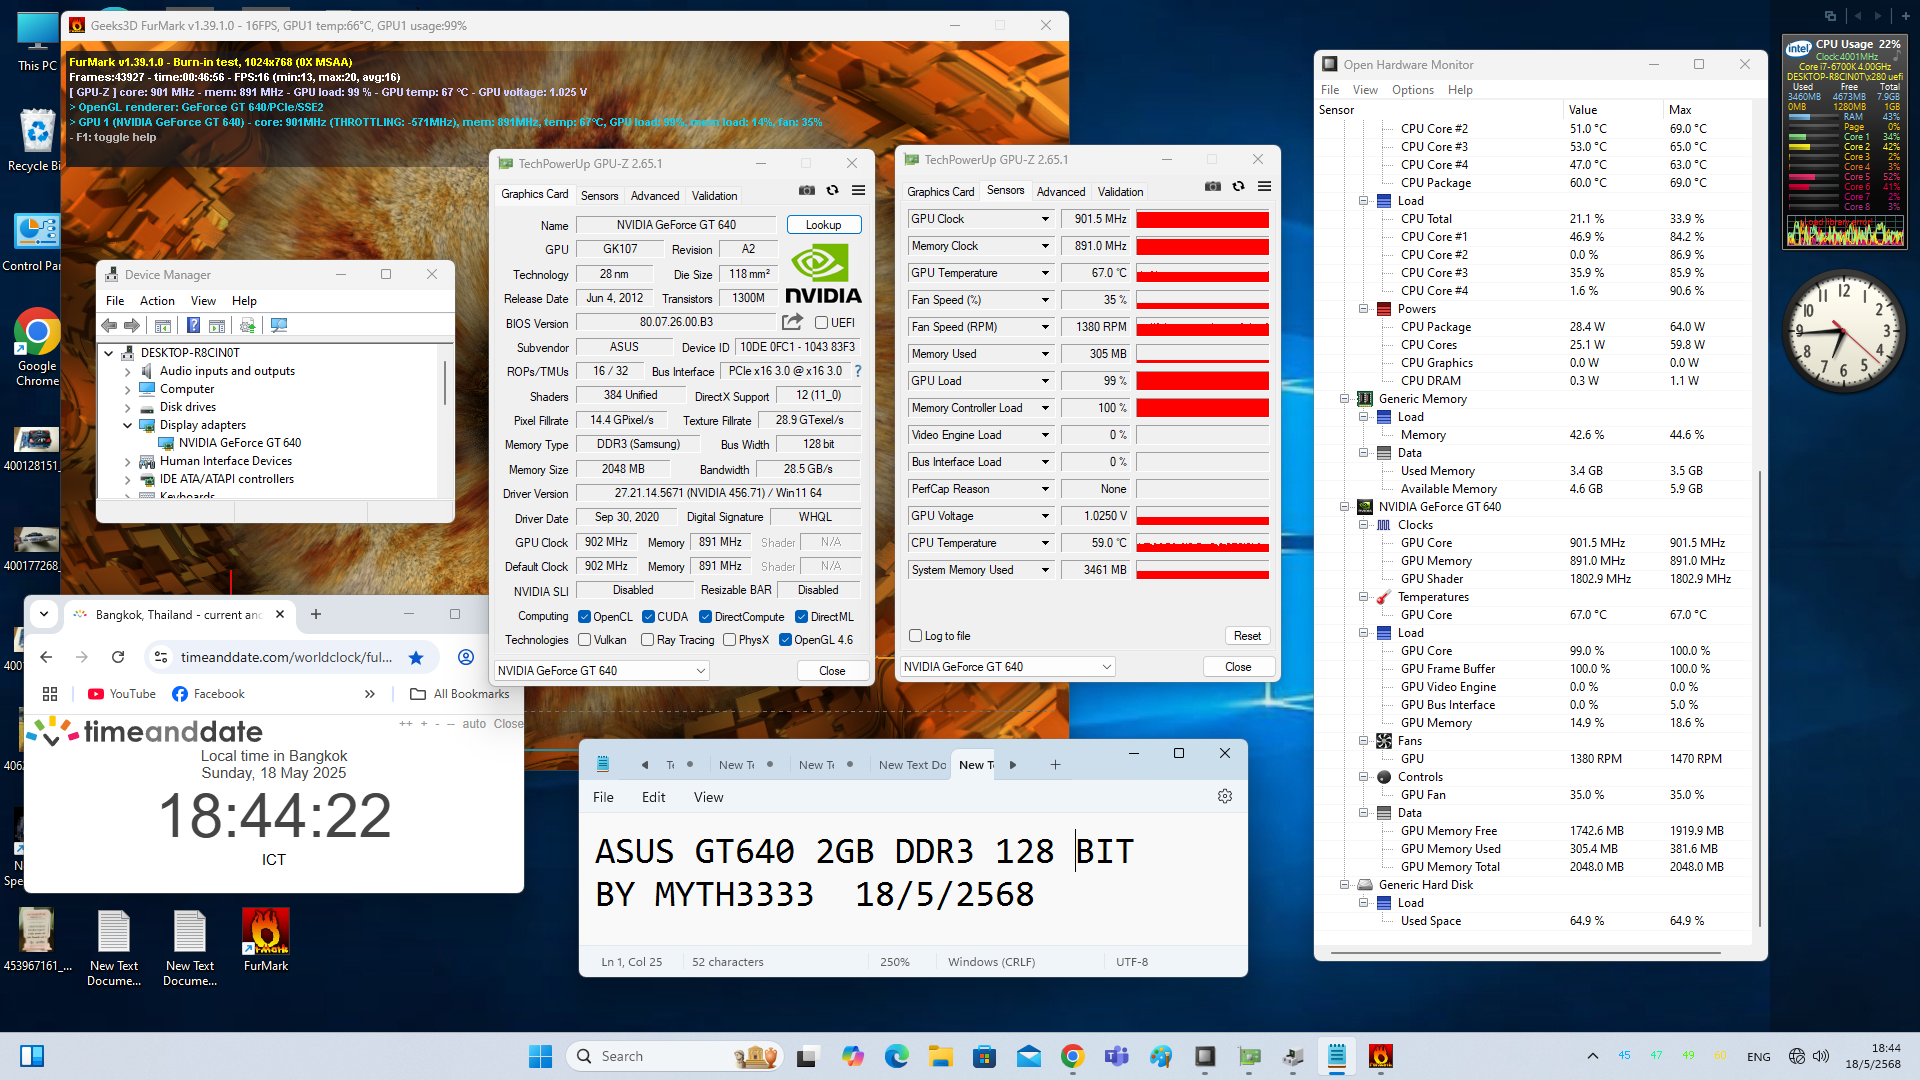Click the Bus Interface question mark icon
Viewport: 1920px width, 1080px height.
[x=857, y=371]
